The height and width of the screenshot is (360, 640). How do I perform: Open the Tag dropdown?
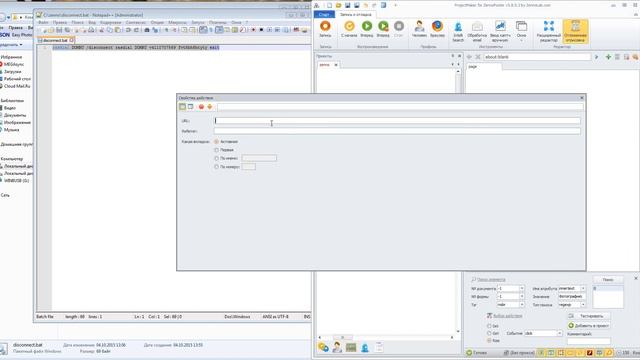coord(521,305)
